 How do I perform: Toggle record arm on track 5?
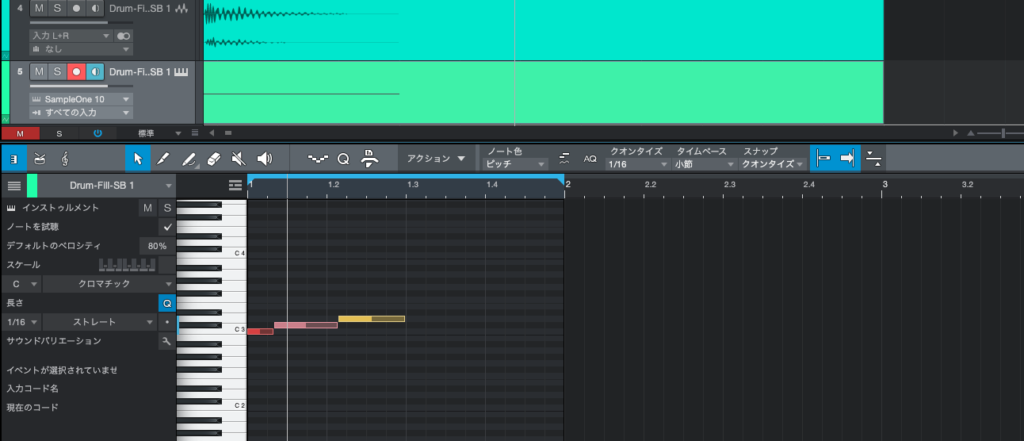pyautogui.click(x=76, y=72)
